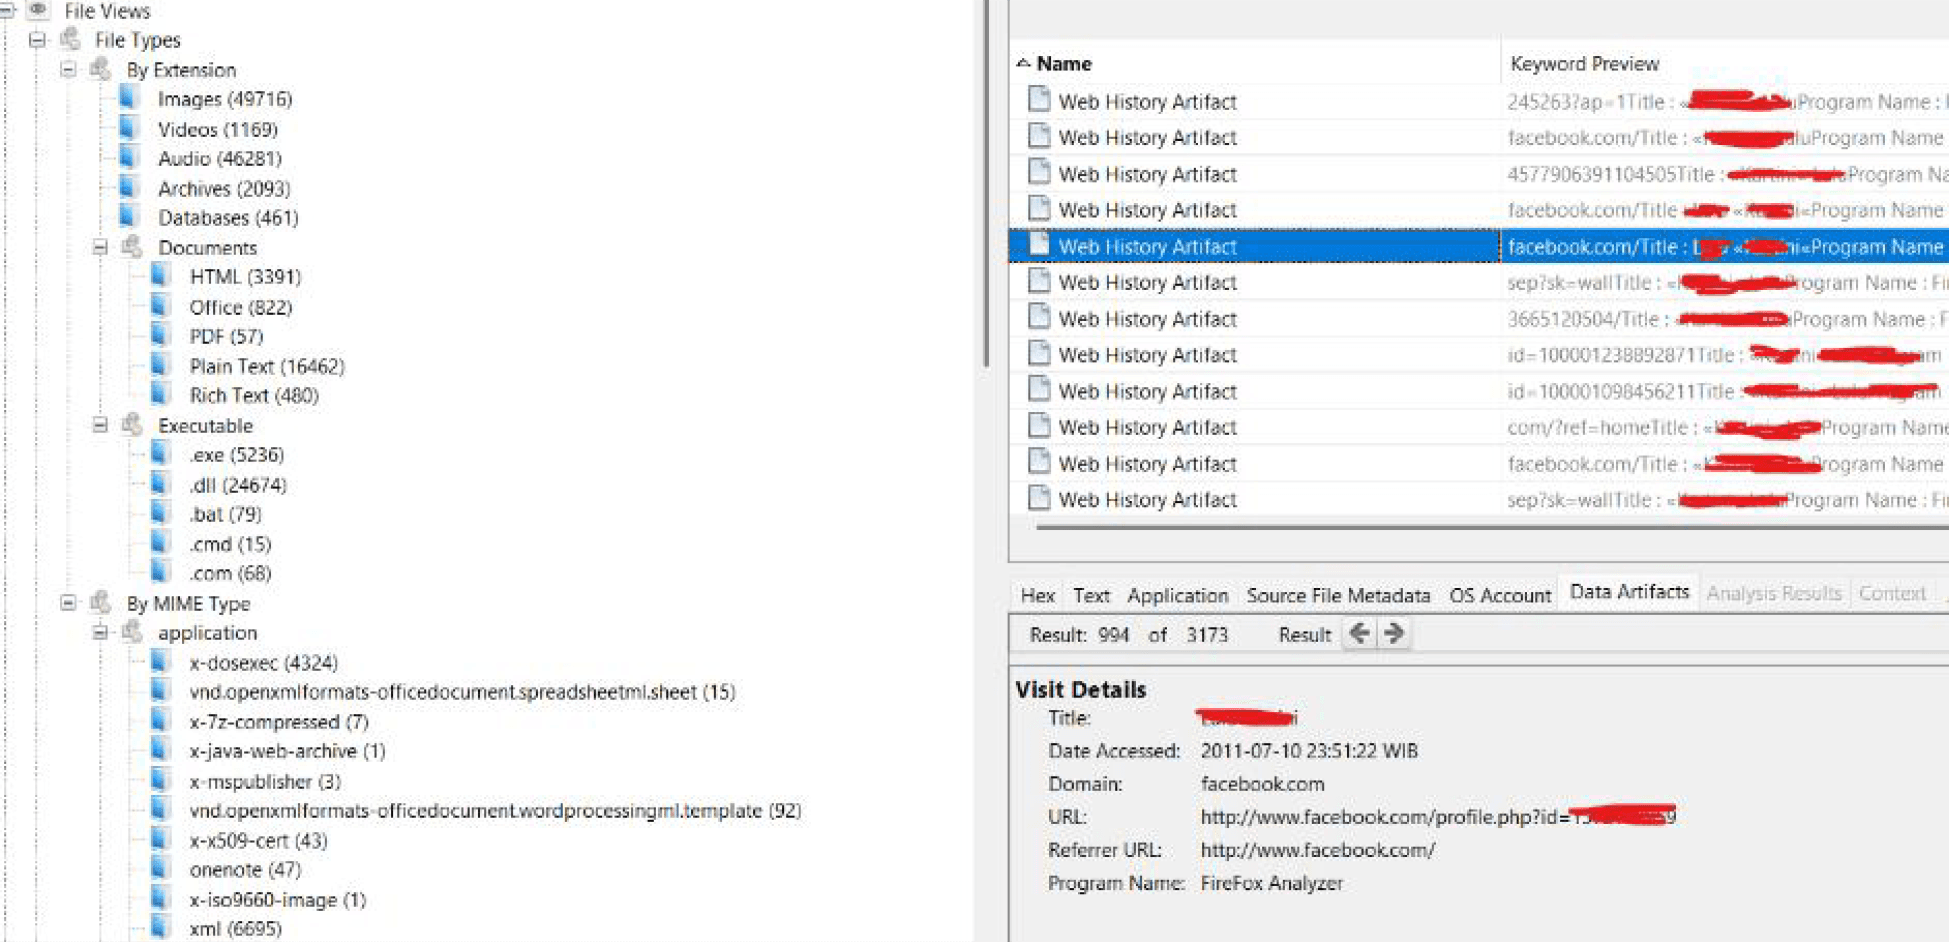Click the HTML (3391) node icon
Screen dimensions: 1949x942
[x=160, y=276]
